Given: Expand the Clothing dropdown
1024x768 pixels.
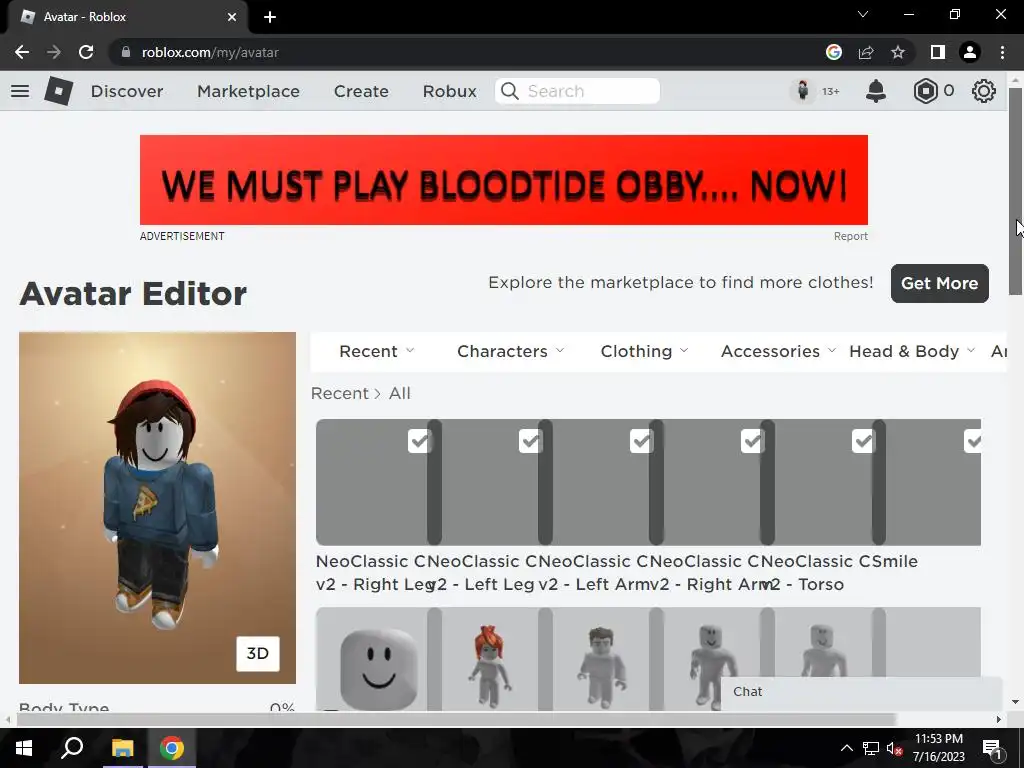Looking at the screenshot, I should click(645, 351).
